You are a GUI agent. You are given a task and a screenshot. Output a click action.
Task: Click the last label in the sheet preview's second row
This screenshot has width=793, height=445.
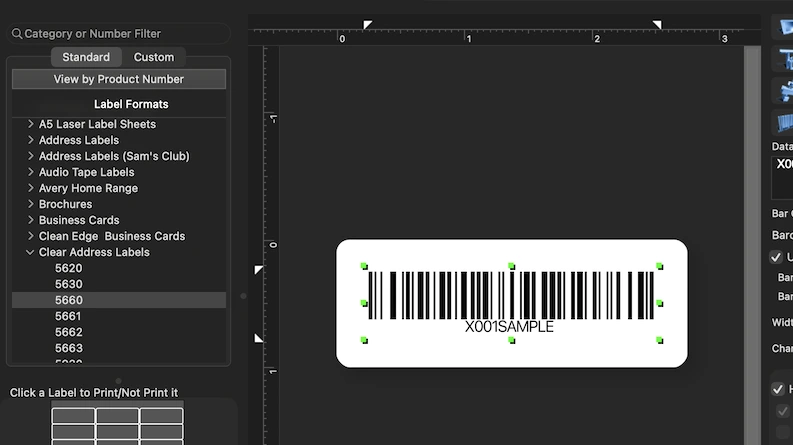(161, 432)
